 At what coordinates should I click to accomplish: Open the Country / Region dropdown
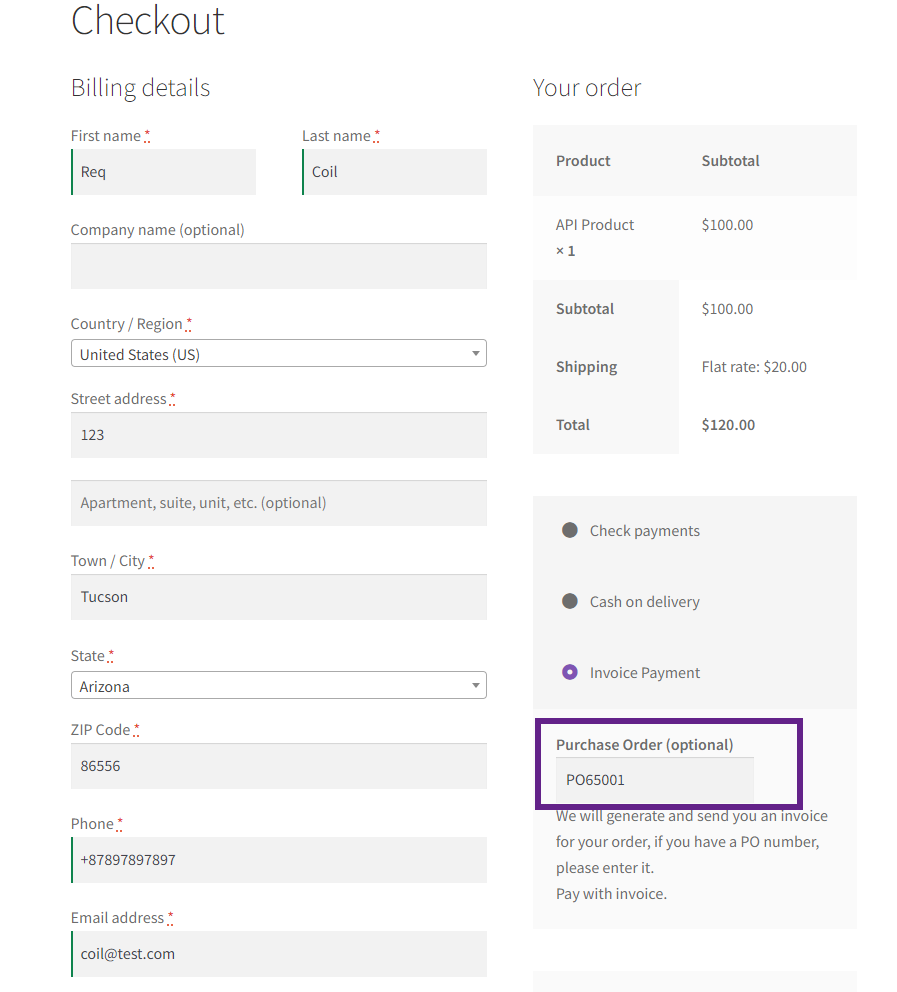coord(278,353)
